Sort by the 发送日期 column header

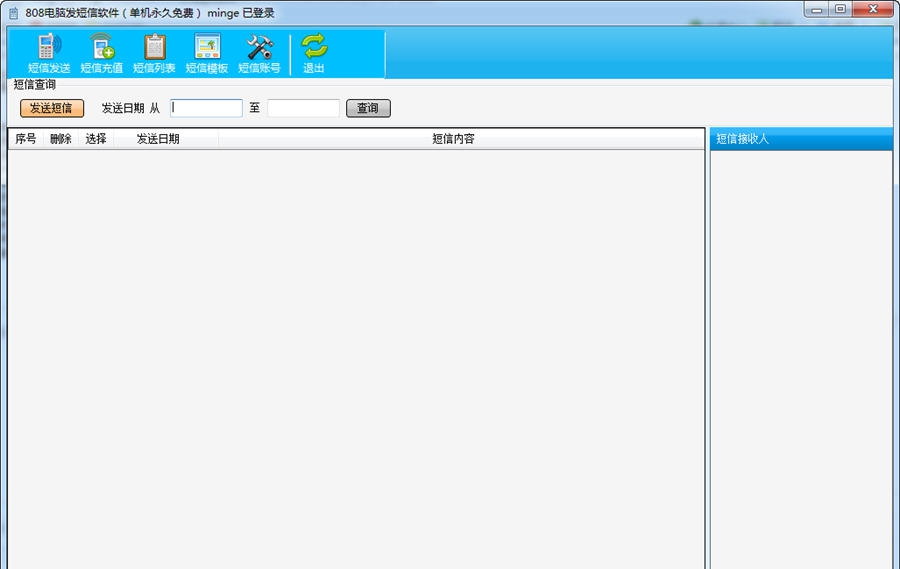coord(158,139)
